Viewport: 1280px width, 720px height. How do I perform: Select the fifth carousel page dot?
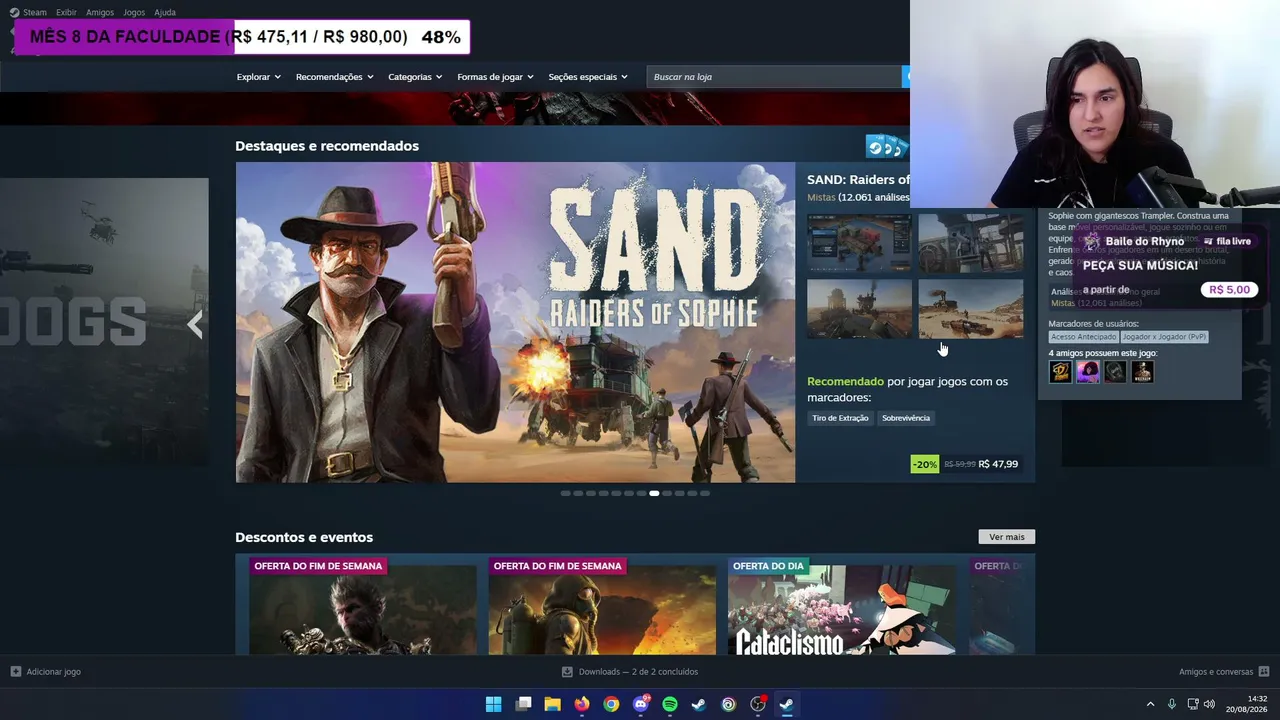tap(616, 493)
